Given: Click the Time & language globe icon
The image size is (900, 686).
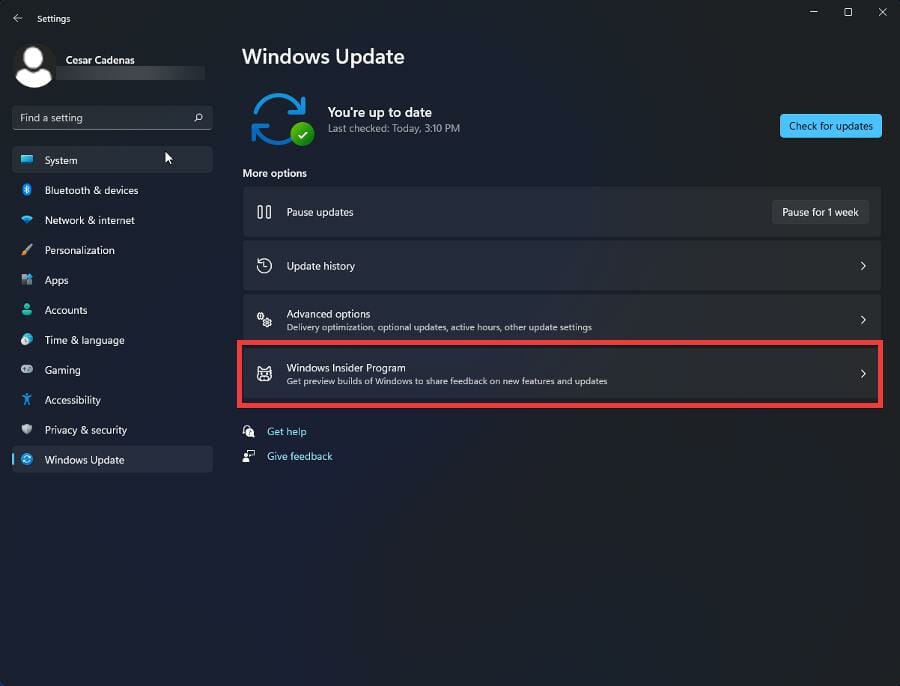Looking at the screenshot, I should (27, 339).
